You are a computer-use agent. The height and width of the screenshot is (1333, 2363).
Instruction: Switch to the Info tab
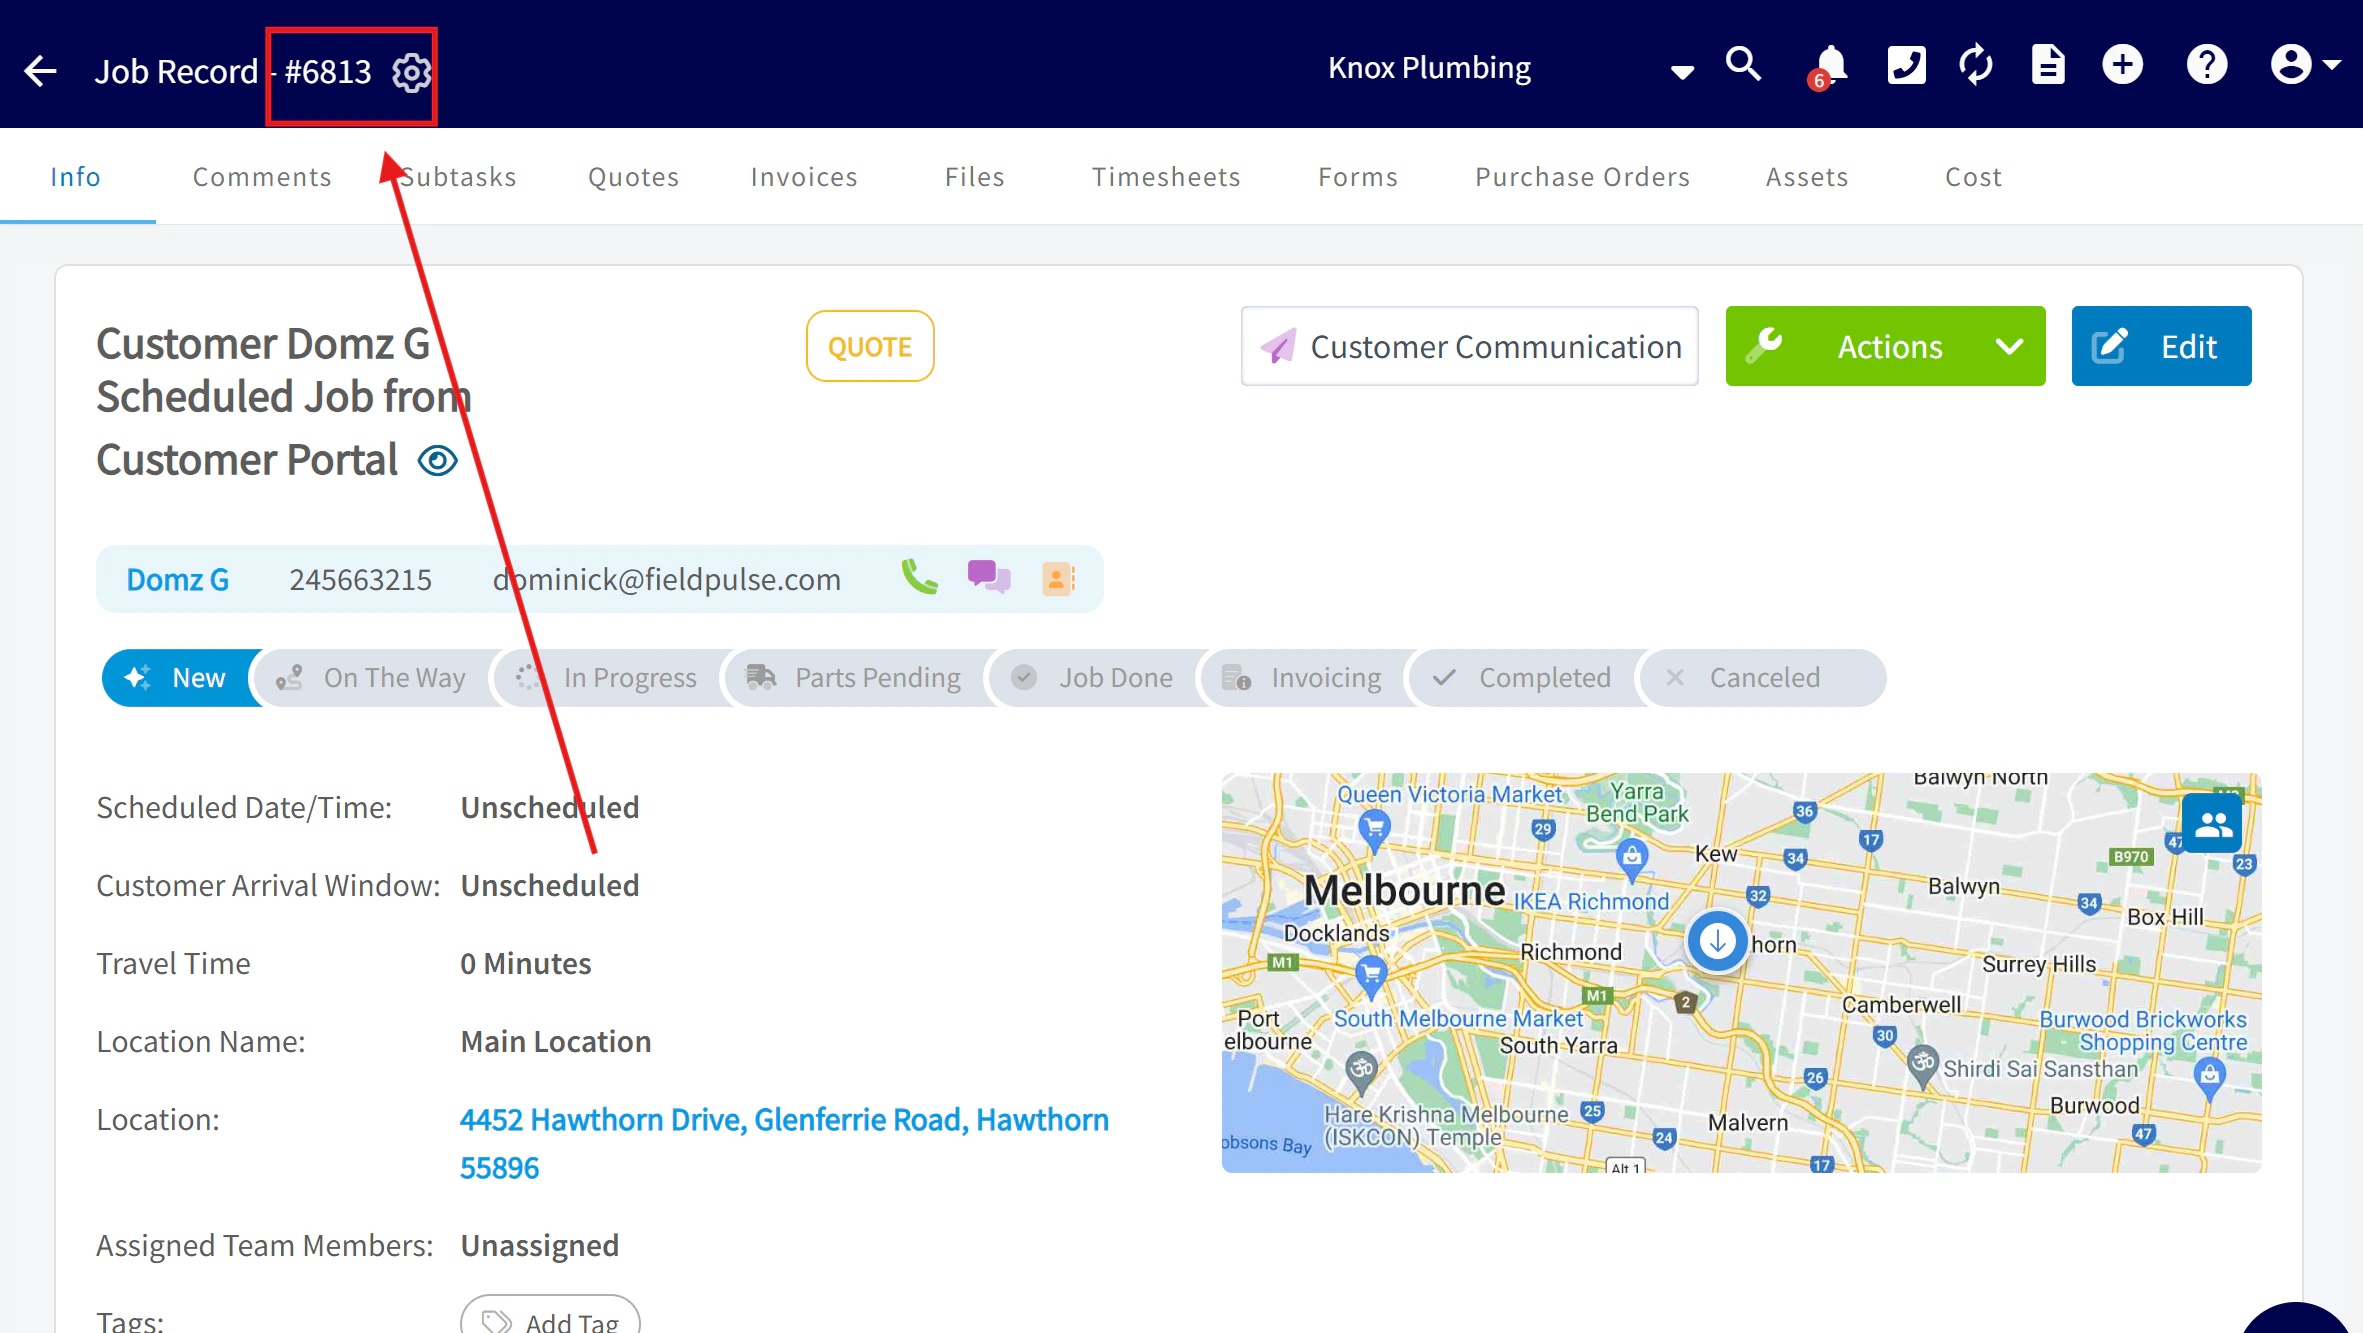pyautogui.click(x=76, y=177)
